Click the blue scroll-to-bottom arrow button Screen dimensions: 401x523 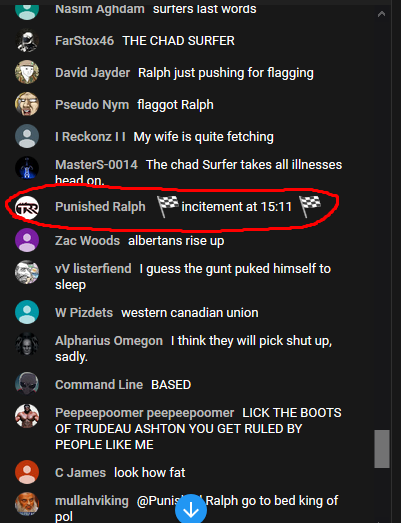(191, 509)
